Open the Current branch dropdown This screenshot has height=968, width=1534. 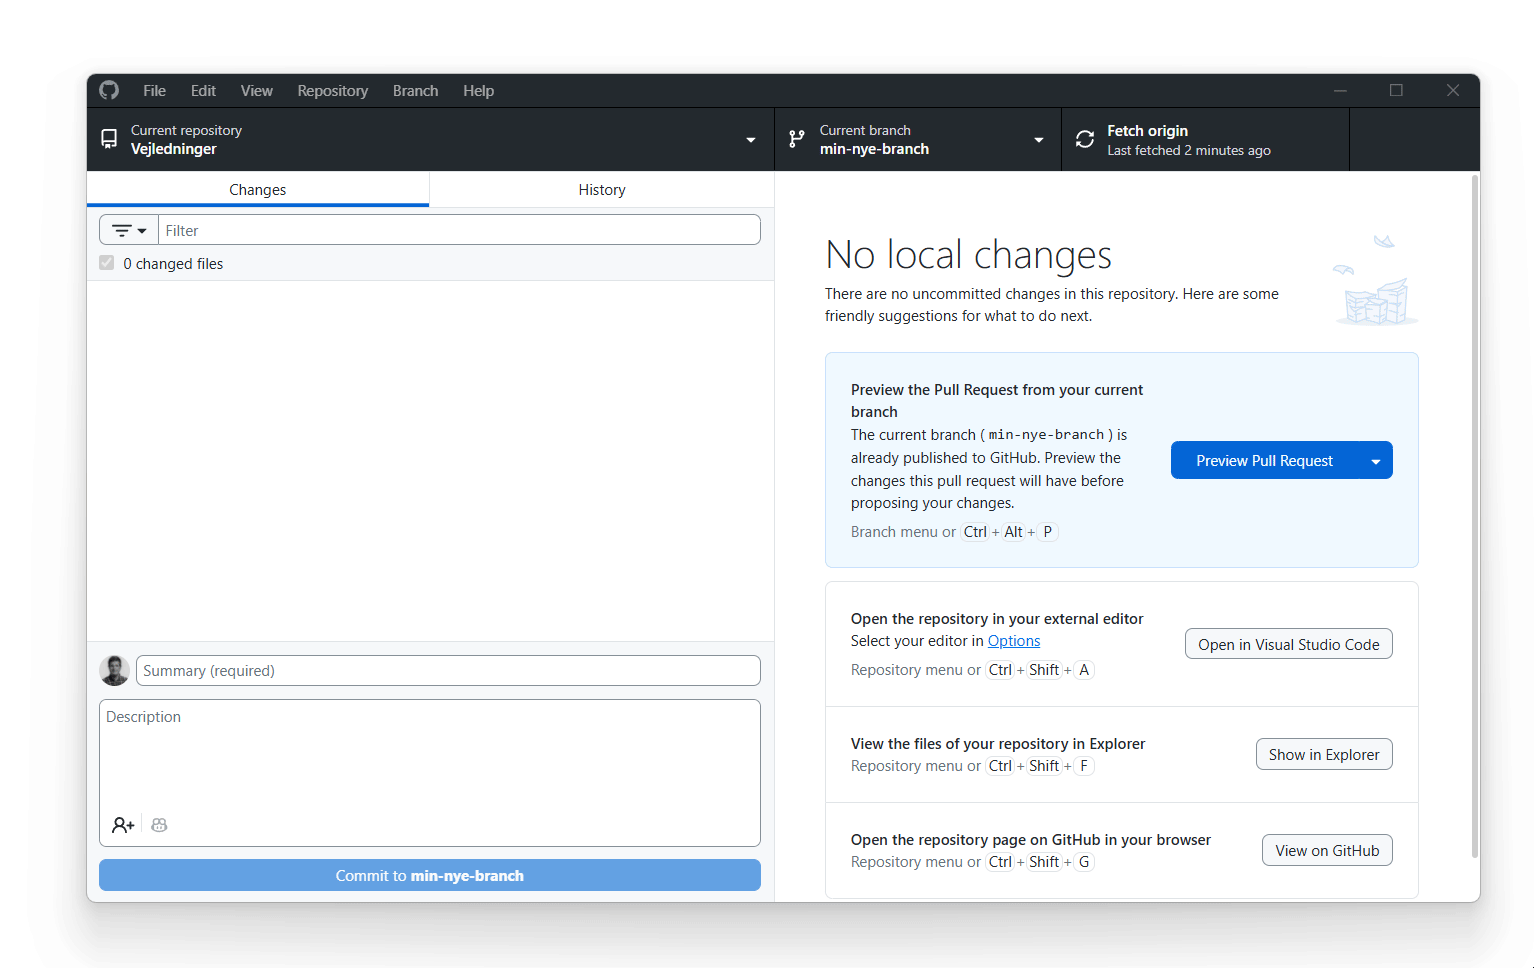[x=1038, y=139]
